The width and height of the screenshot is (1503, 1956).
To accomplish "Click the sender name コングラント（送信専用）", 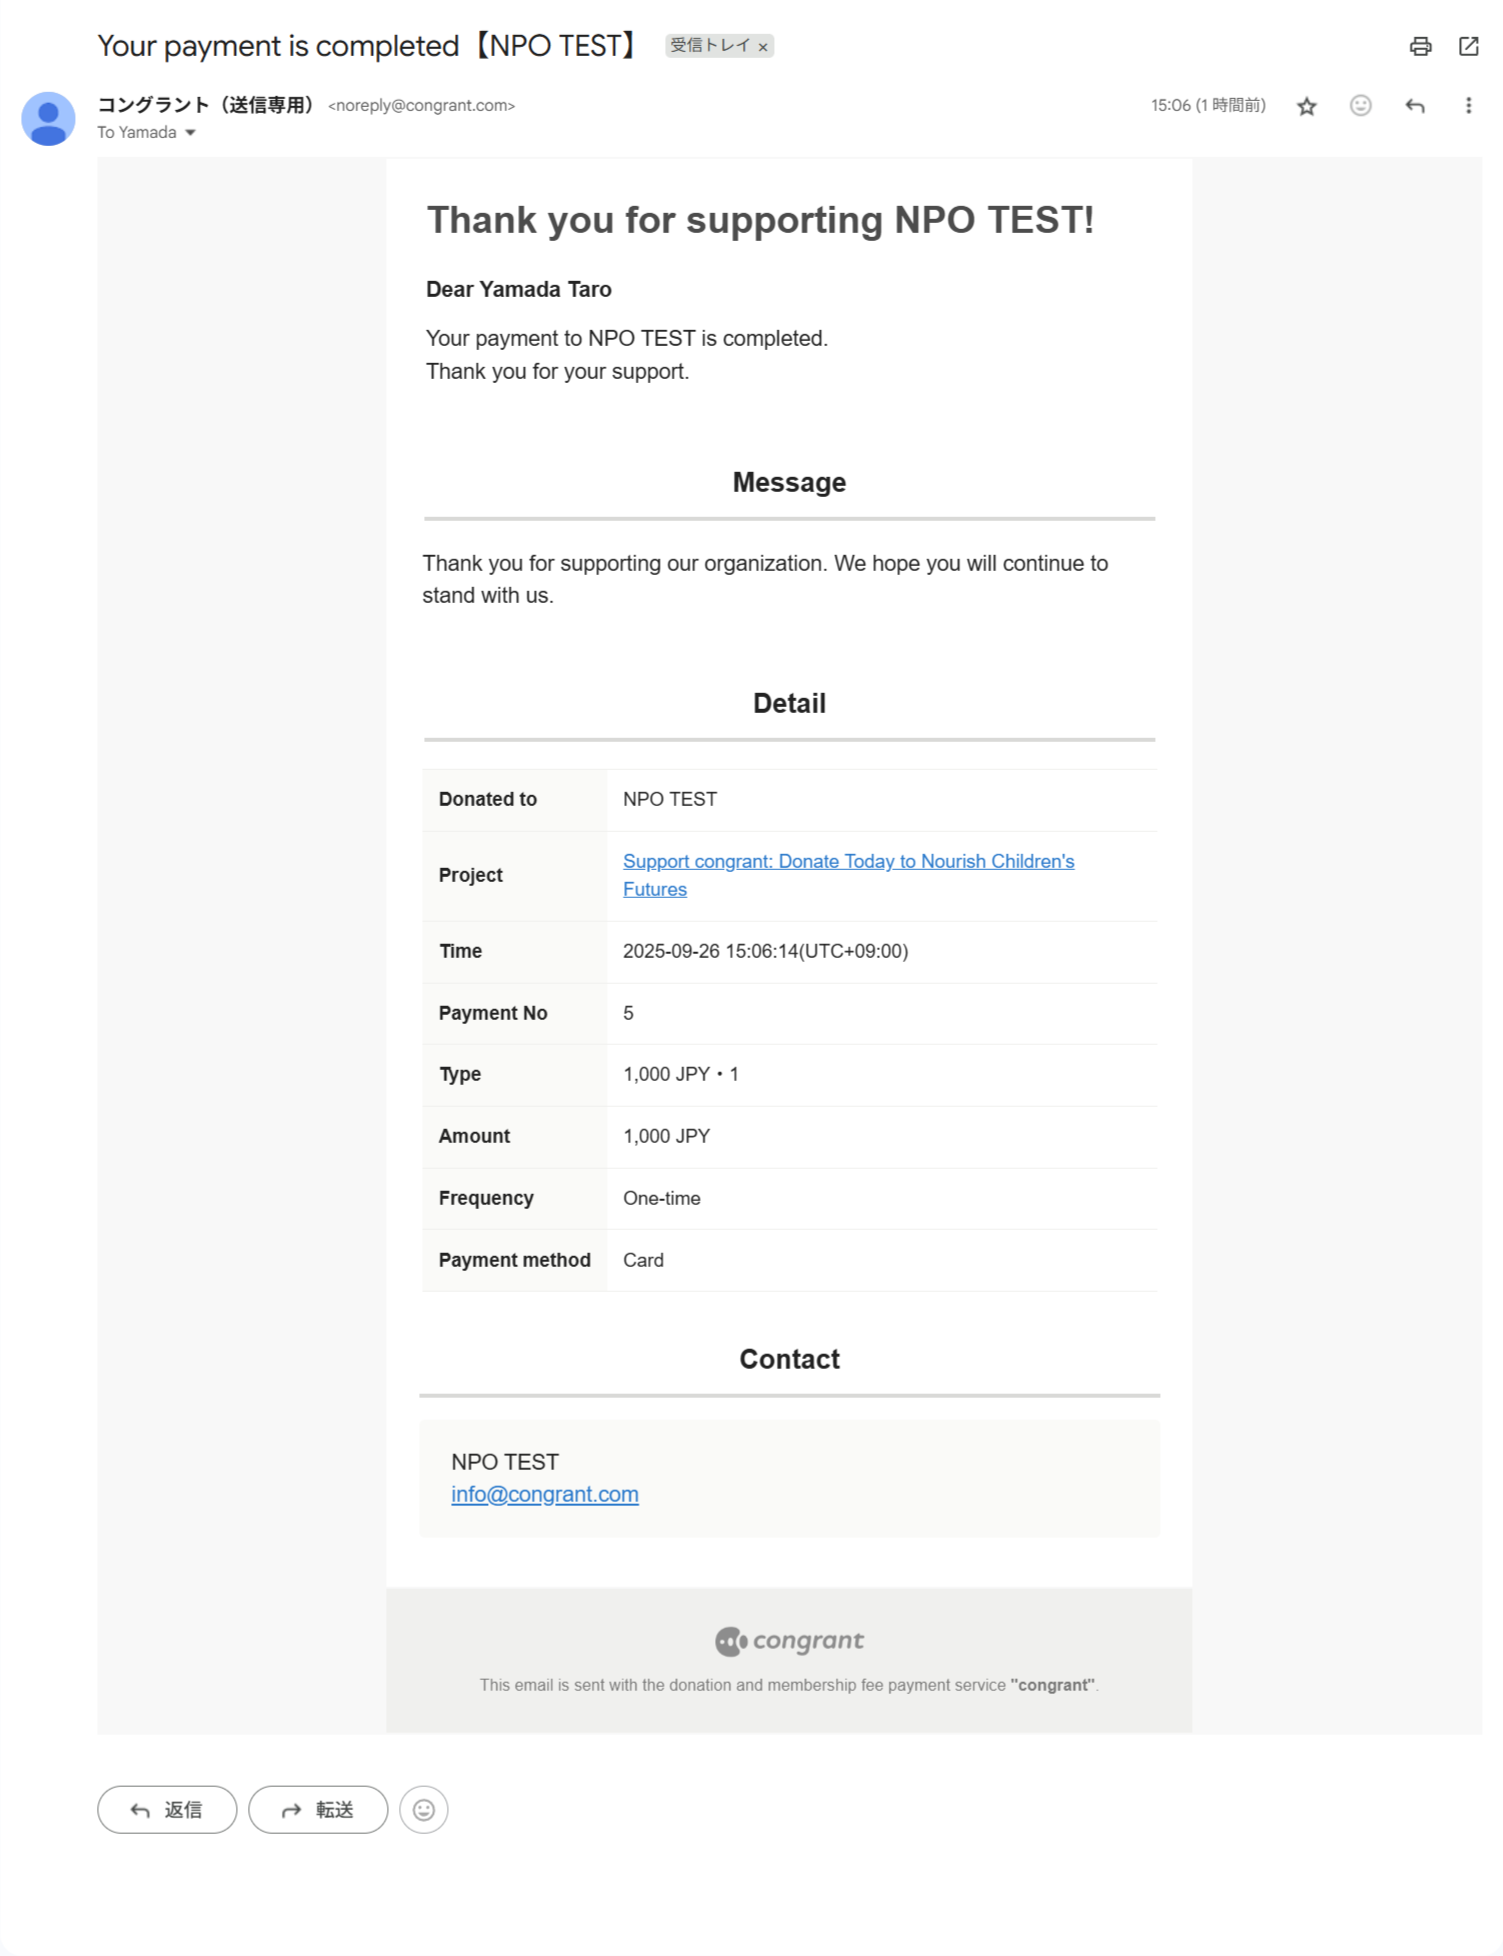I will tap(206, 105).
